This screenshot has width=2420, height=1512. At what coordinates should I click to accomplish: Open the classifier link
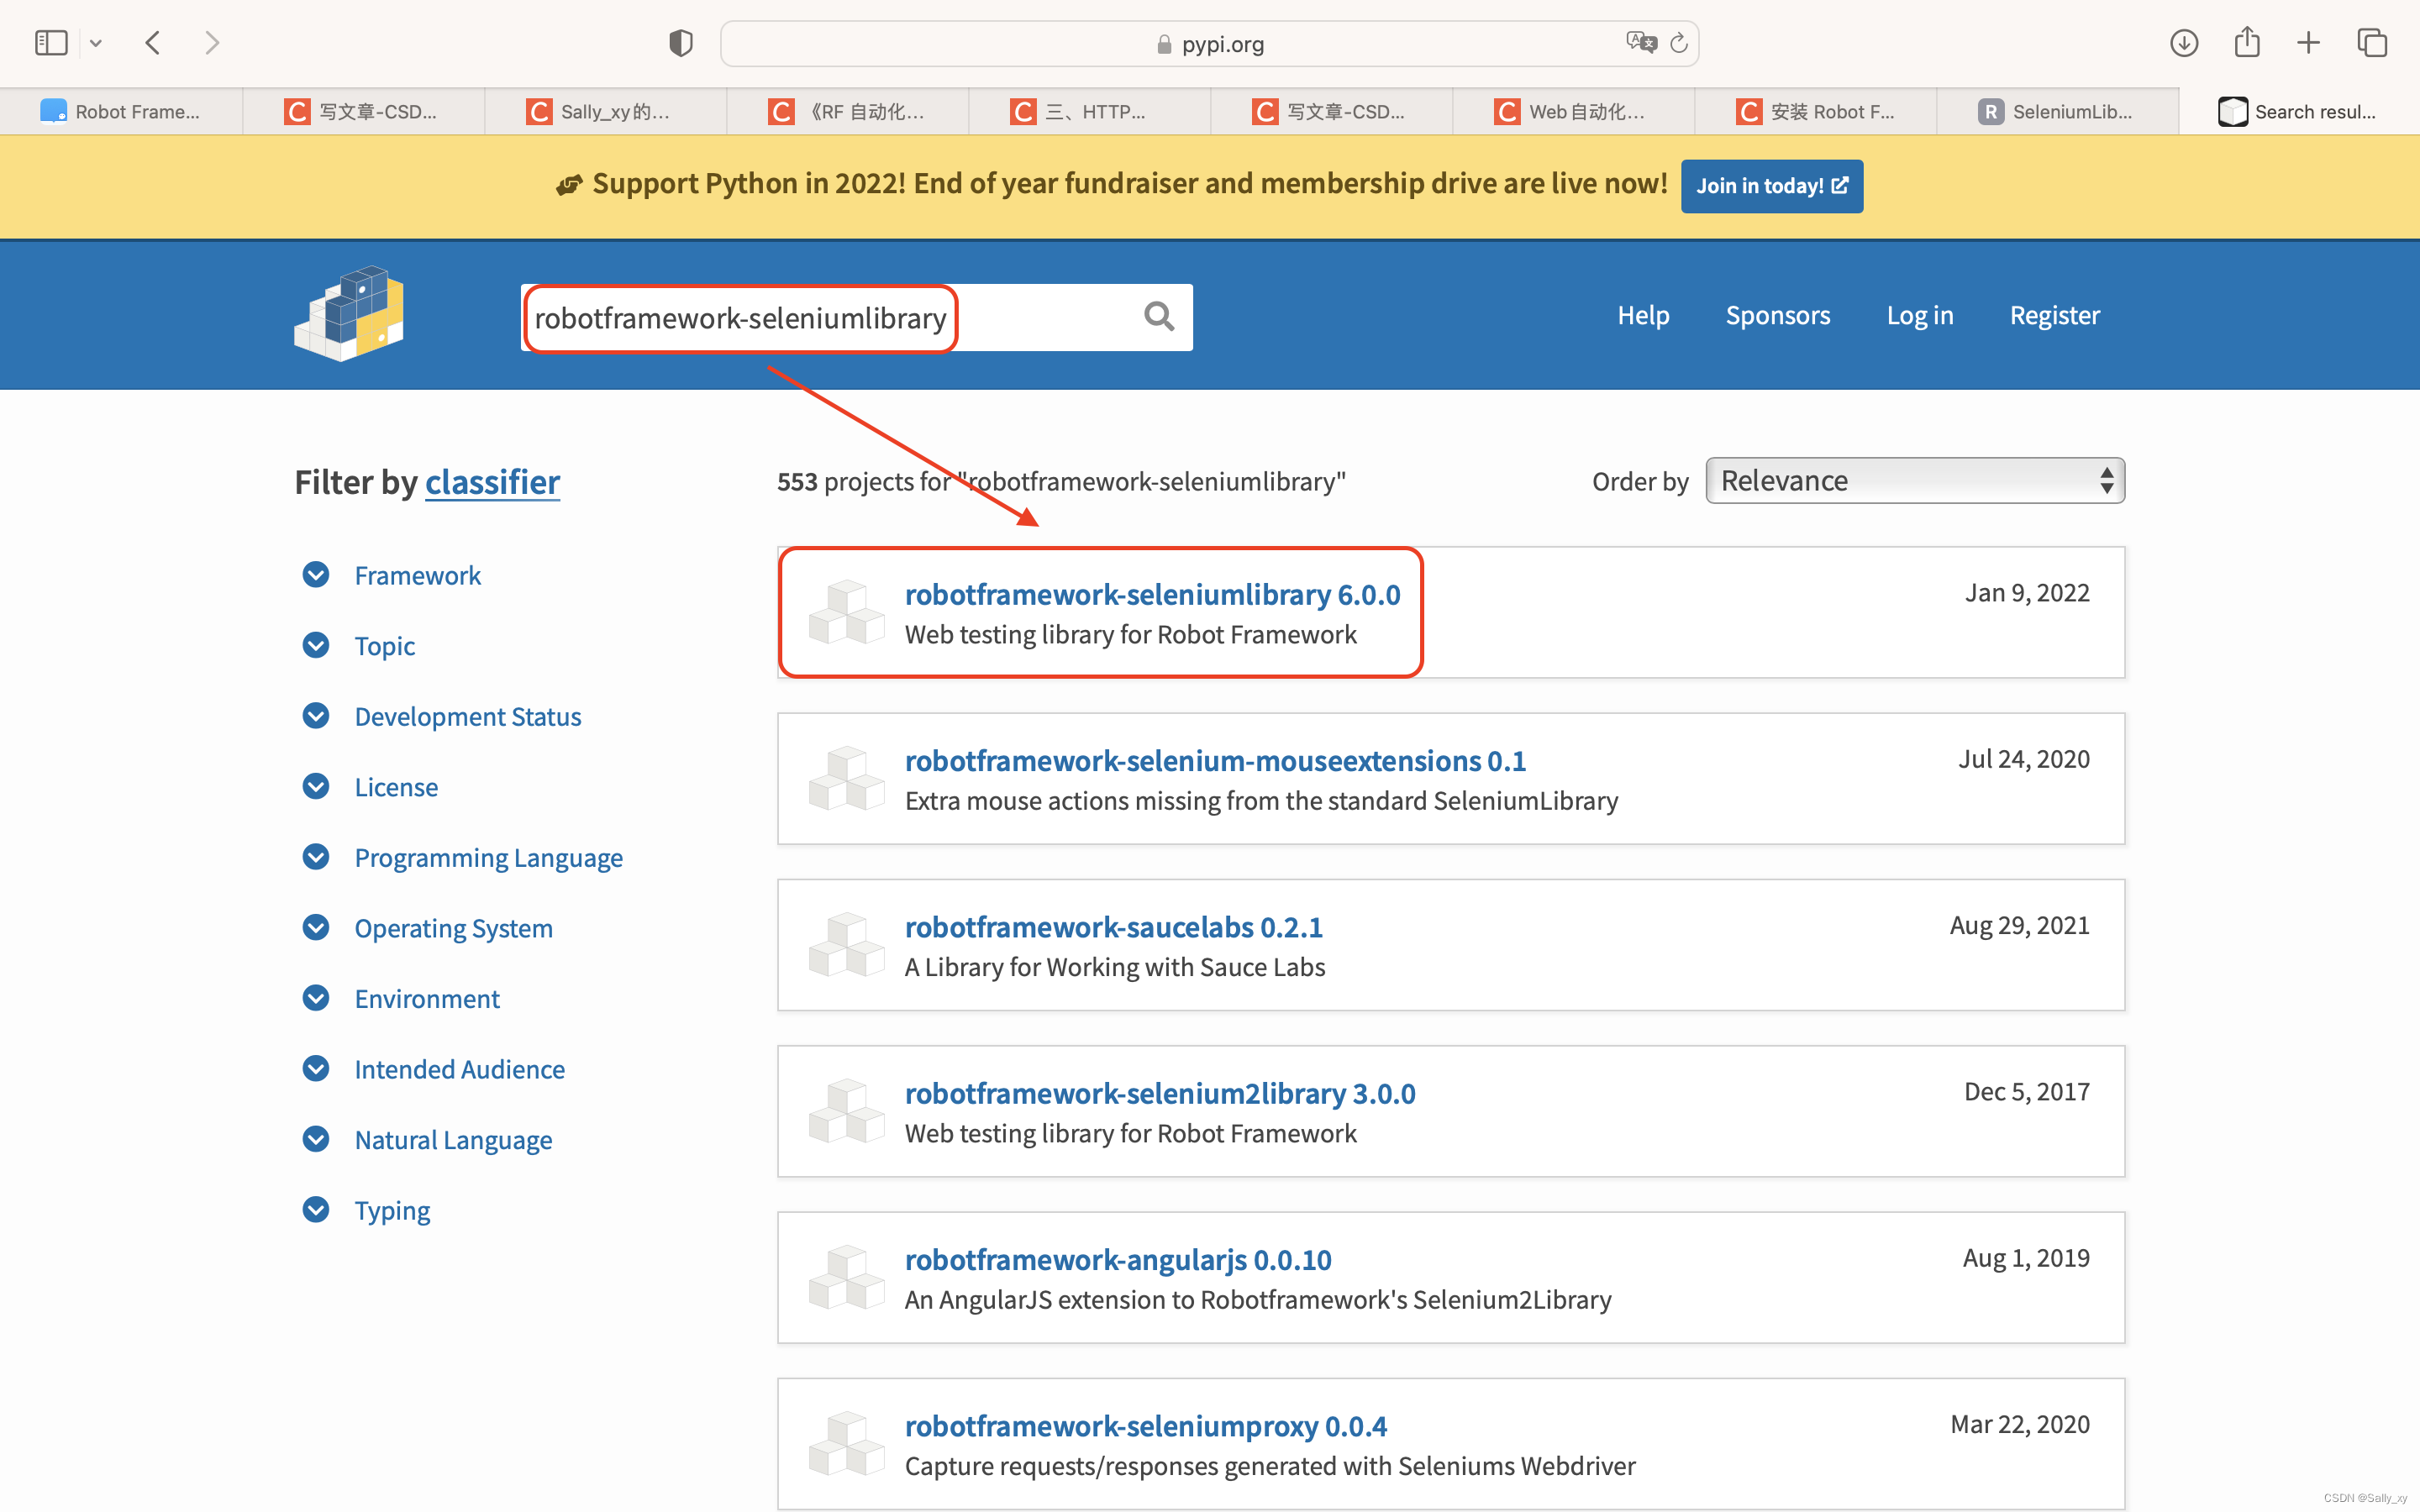[492, 482]
